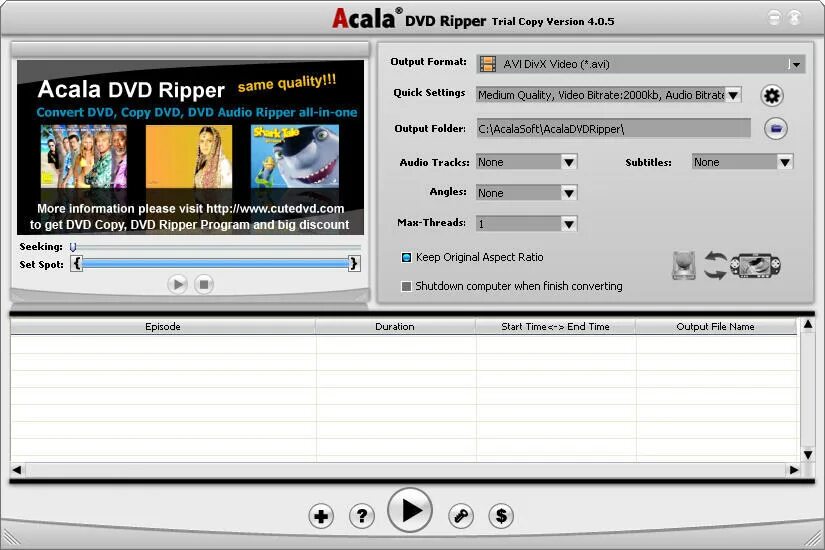Open advanced settings gear icon
Viewport: 825px width, 550px height.
pos(772,96)
